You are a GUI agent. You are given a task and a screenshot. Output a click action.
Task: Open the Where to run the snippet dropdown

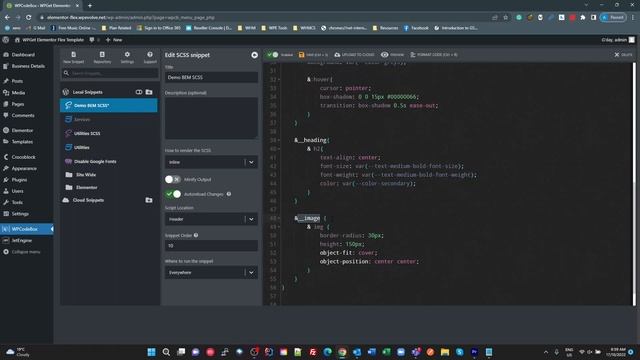point(211,272)
